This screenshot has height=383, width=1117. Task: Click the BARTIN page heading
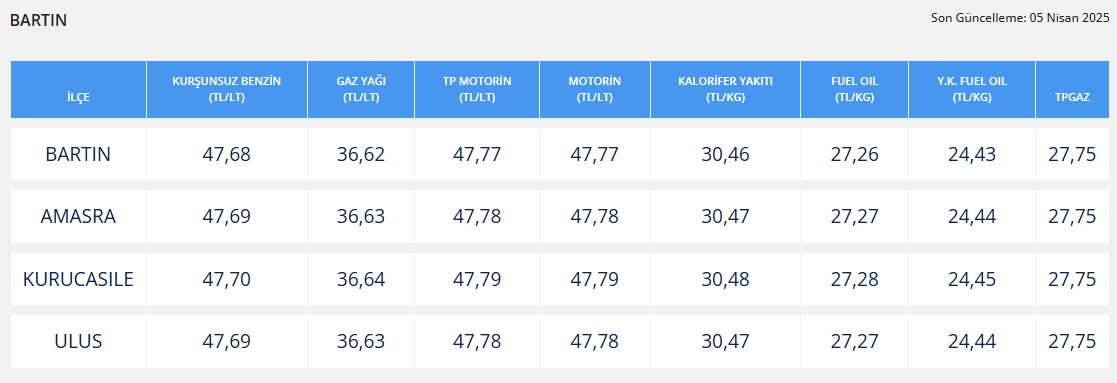(x=38, y=21)
